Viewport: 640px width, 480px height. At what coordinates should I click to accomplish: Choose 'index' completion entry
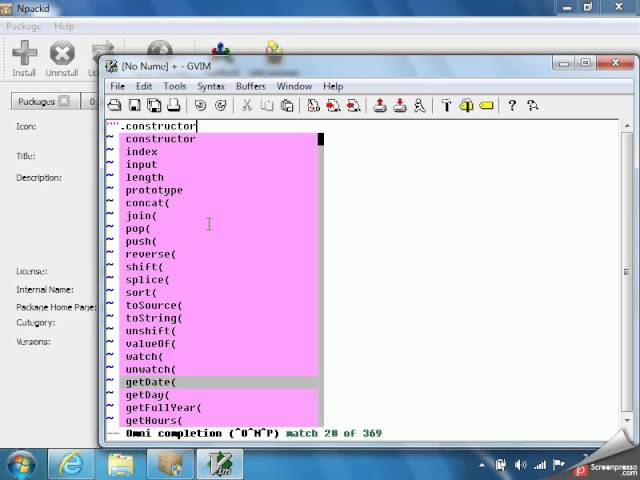[218, 152]
